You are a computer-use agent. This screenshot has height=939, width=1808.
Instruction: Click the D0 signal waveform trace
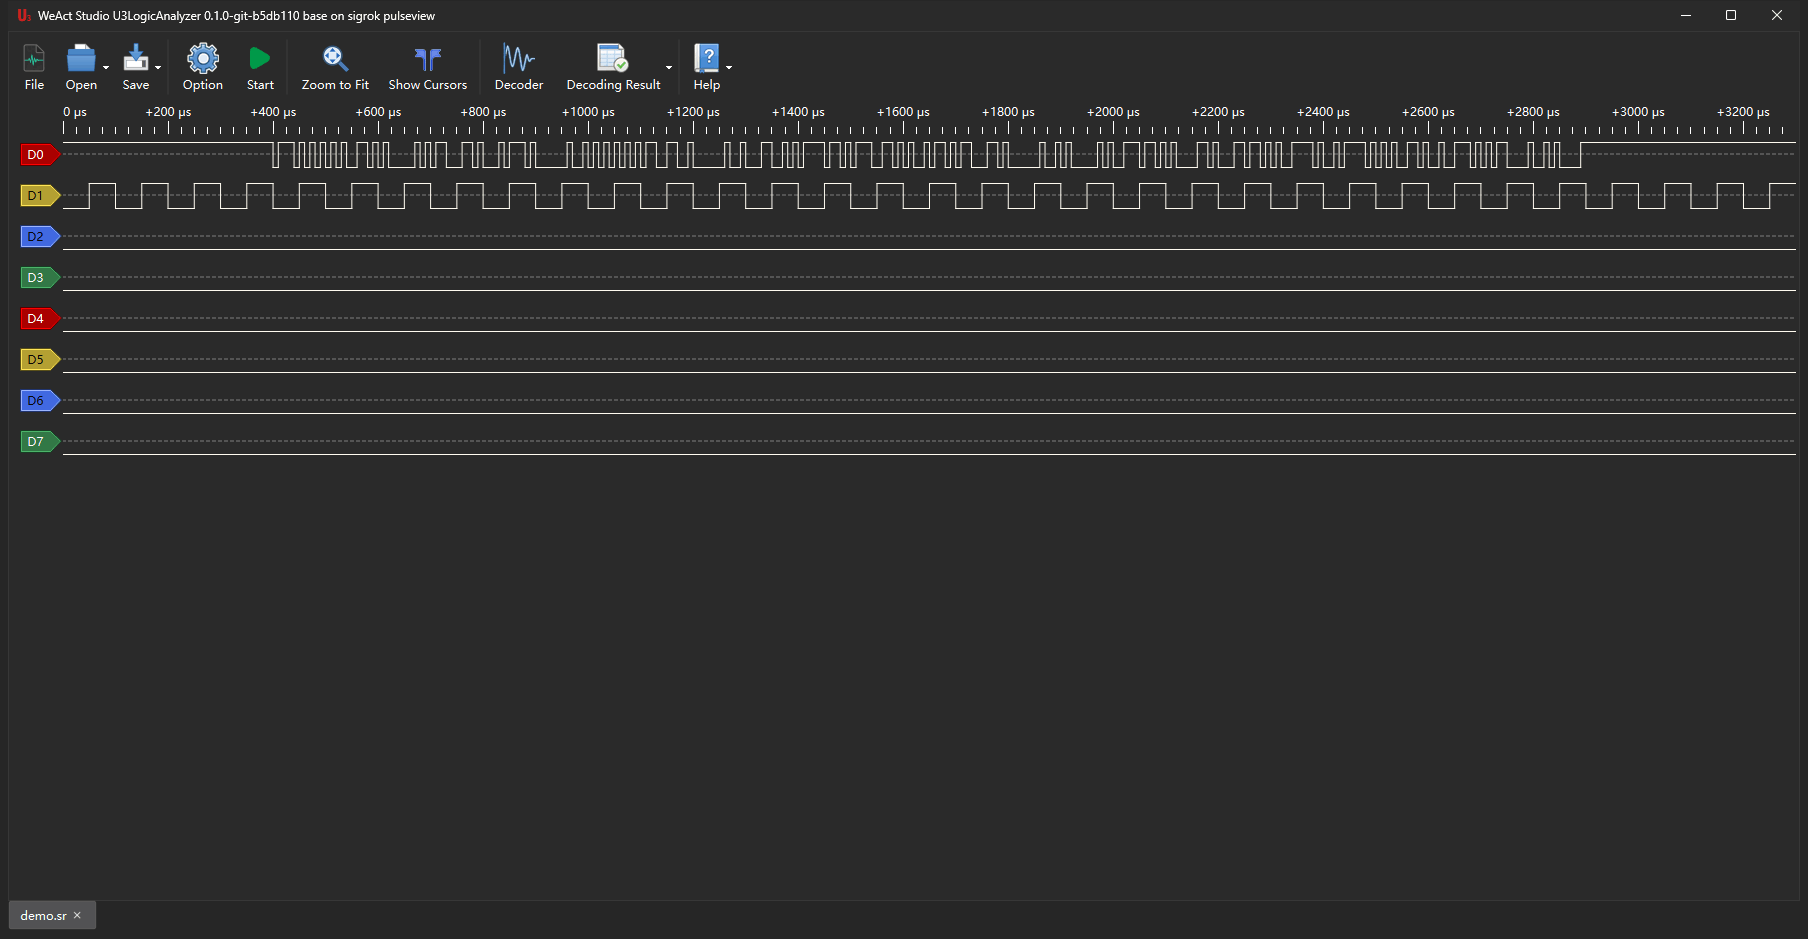coord(928,154)
